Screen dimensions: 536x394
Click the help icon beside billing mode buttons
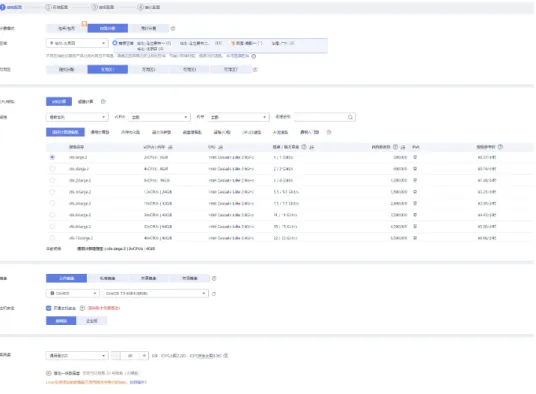173,28
